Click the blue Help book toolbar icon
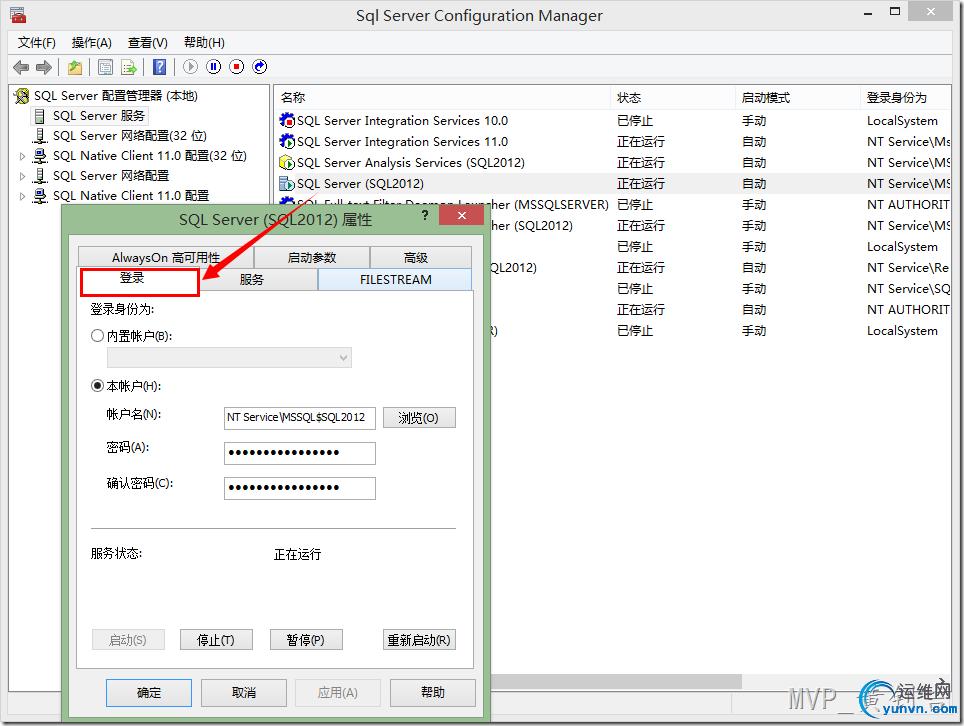 tap(160, 67)
